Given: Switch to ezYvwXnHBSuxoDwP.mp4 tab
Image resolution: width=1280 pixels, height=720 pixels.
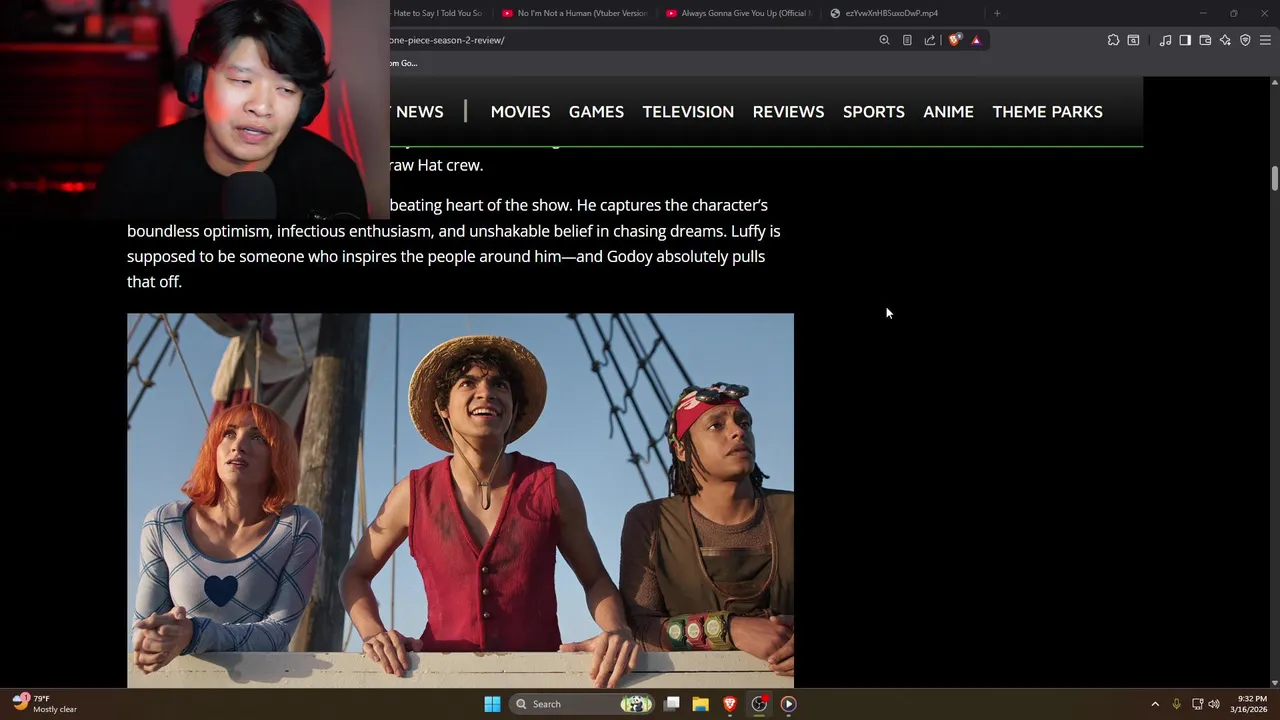Looking at the screenshot, I should 903,13.
